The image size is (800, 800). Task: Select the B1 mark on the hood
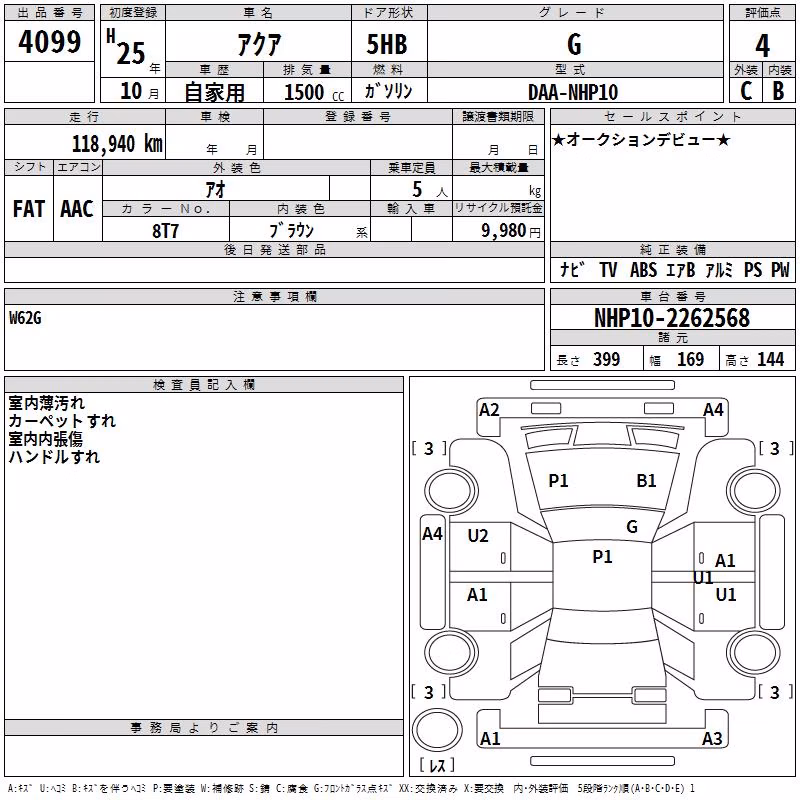pyautogui.click(x=646, y=481)
